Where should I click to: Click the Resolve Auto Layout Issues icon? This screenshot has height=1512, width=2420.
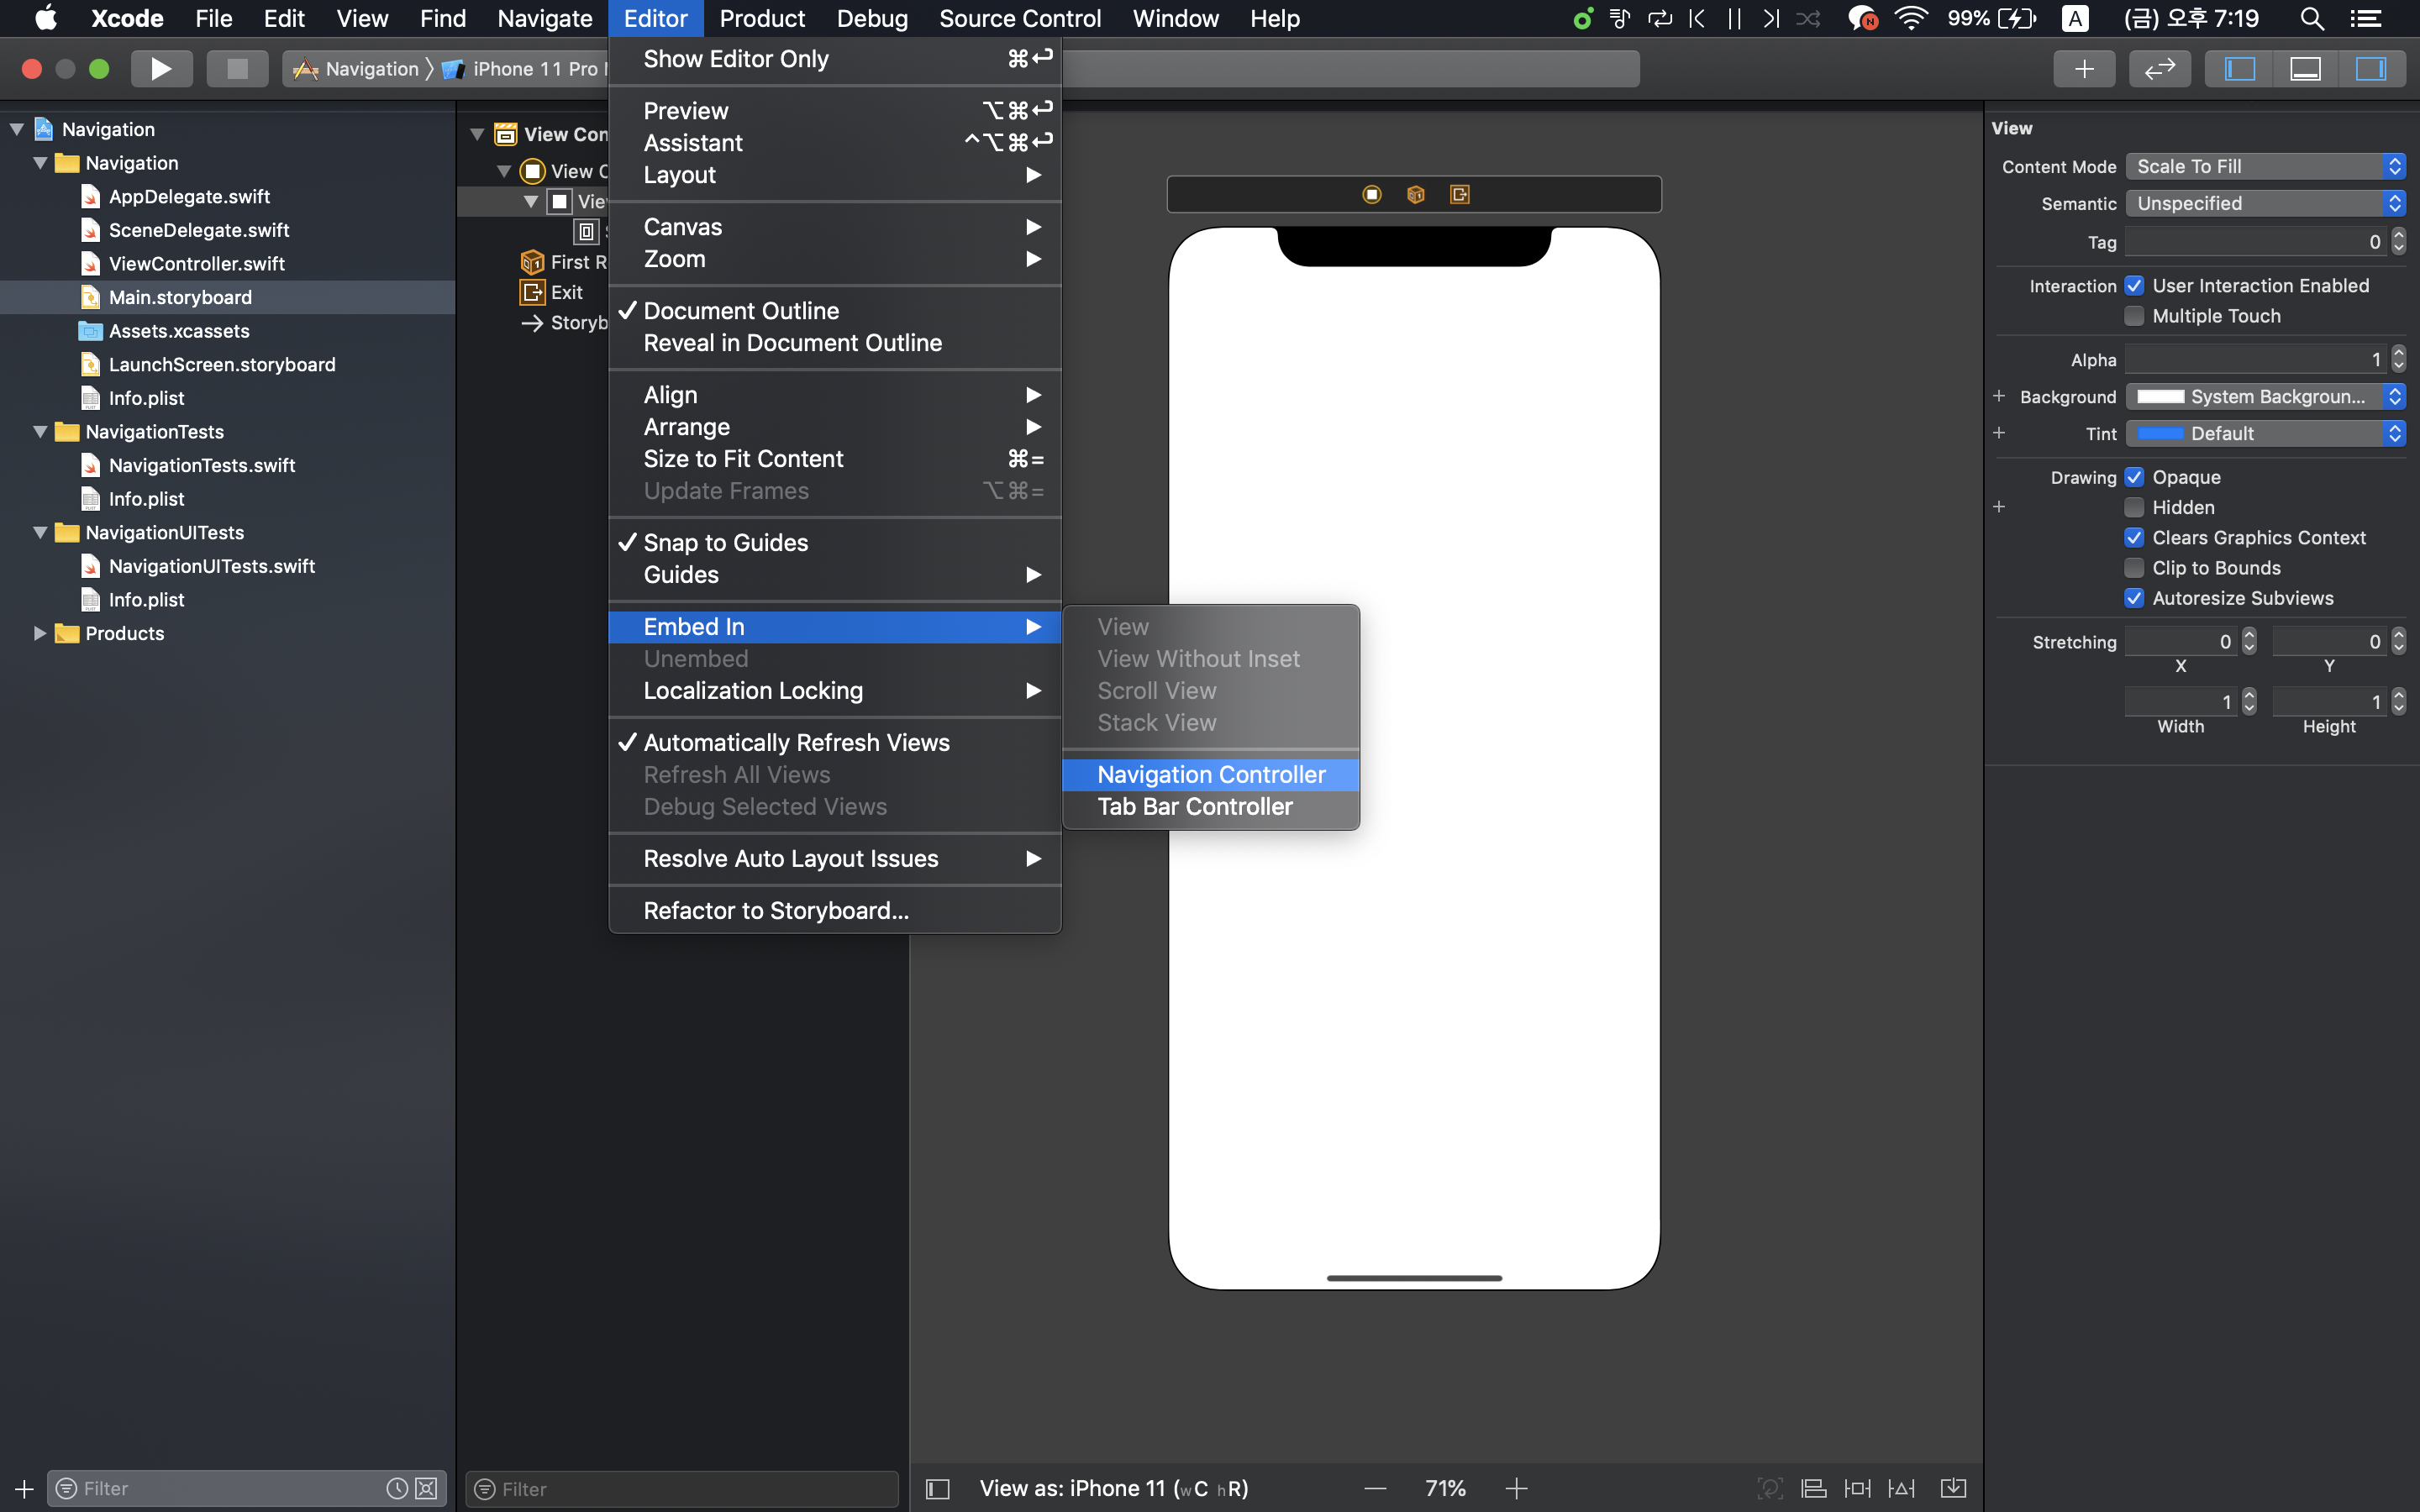coord(1901,1488)
